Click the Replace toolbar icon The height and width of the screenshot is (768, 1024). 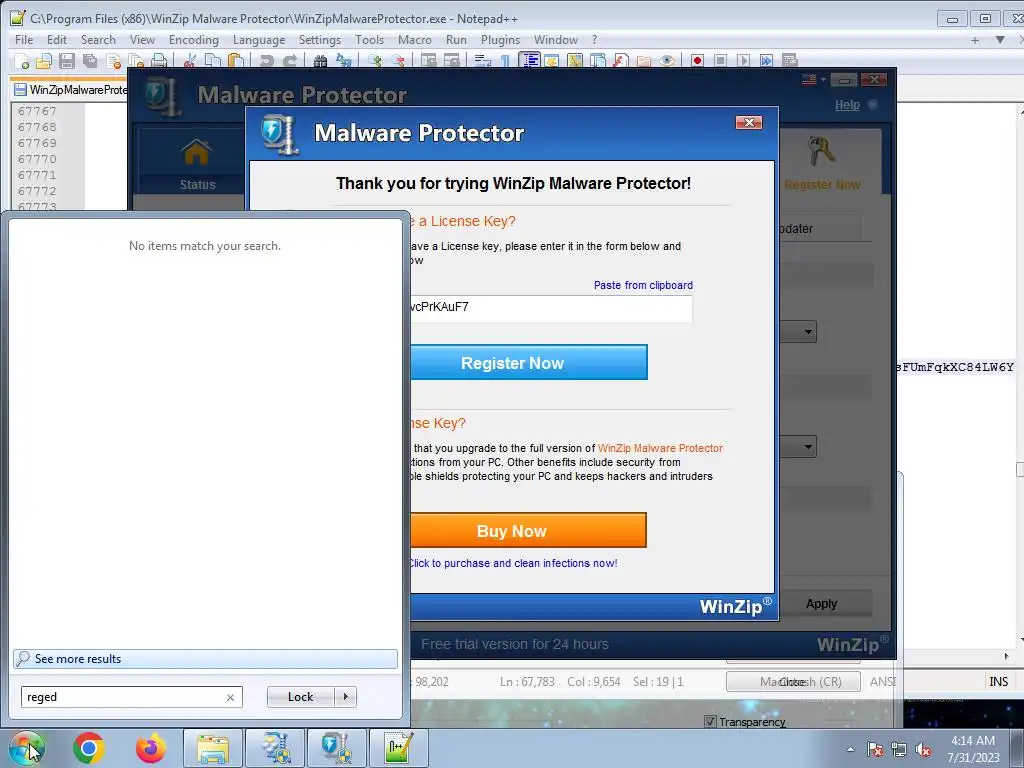pos(344,61)
